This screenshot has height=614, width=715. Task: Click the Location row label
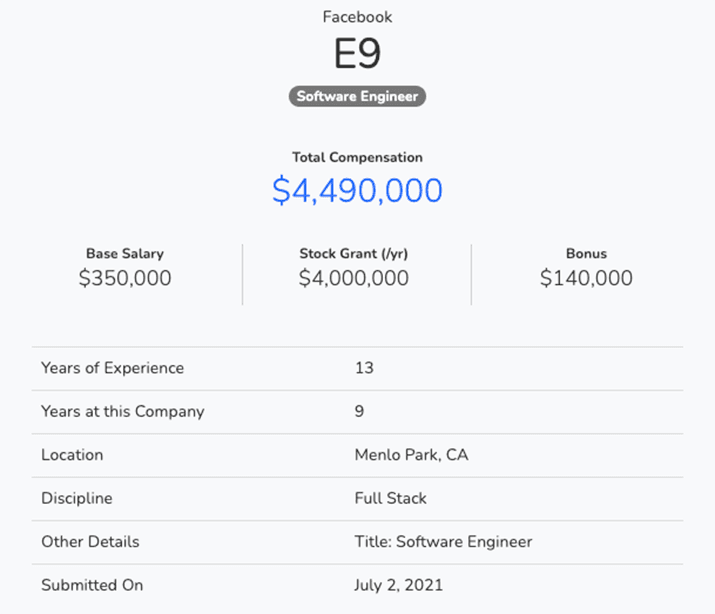(x=72, y=455)
